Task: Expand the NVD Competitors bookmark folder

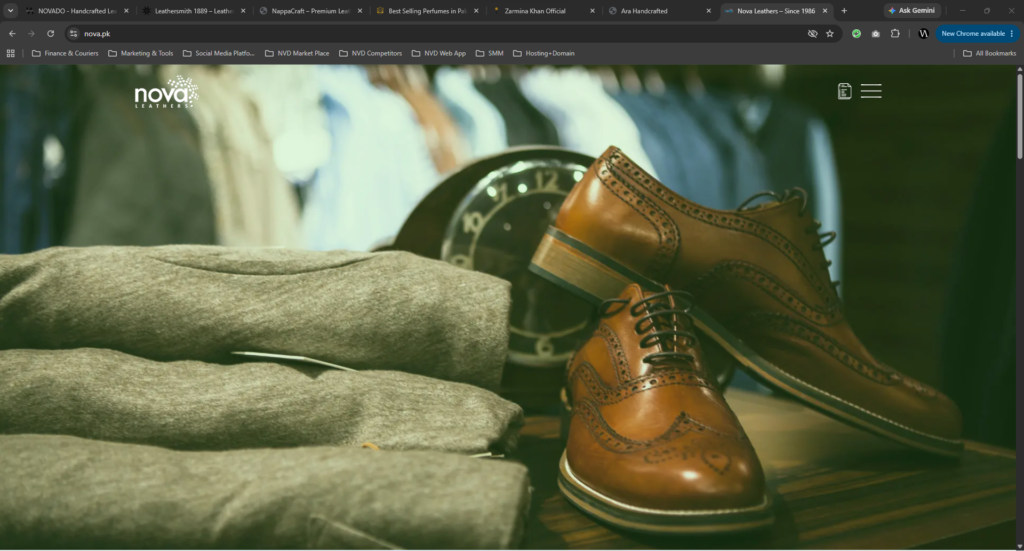Action: tap(370, 54)
